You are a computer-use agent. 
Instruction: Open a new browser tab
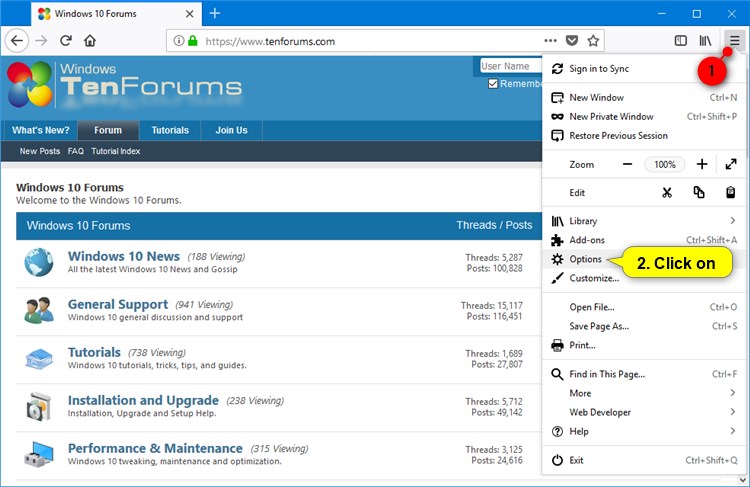click(x=215, y=13)
